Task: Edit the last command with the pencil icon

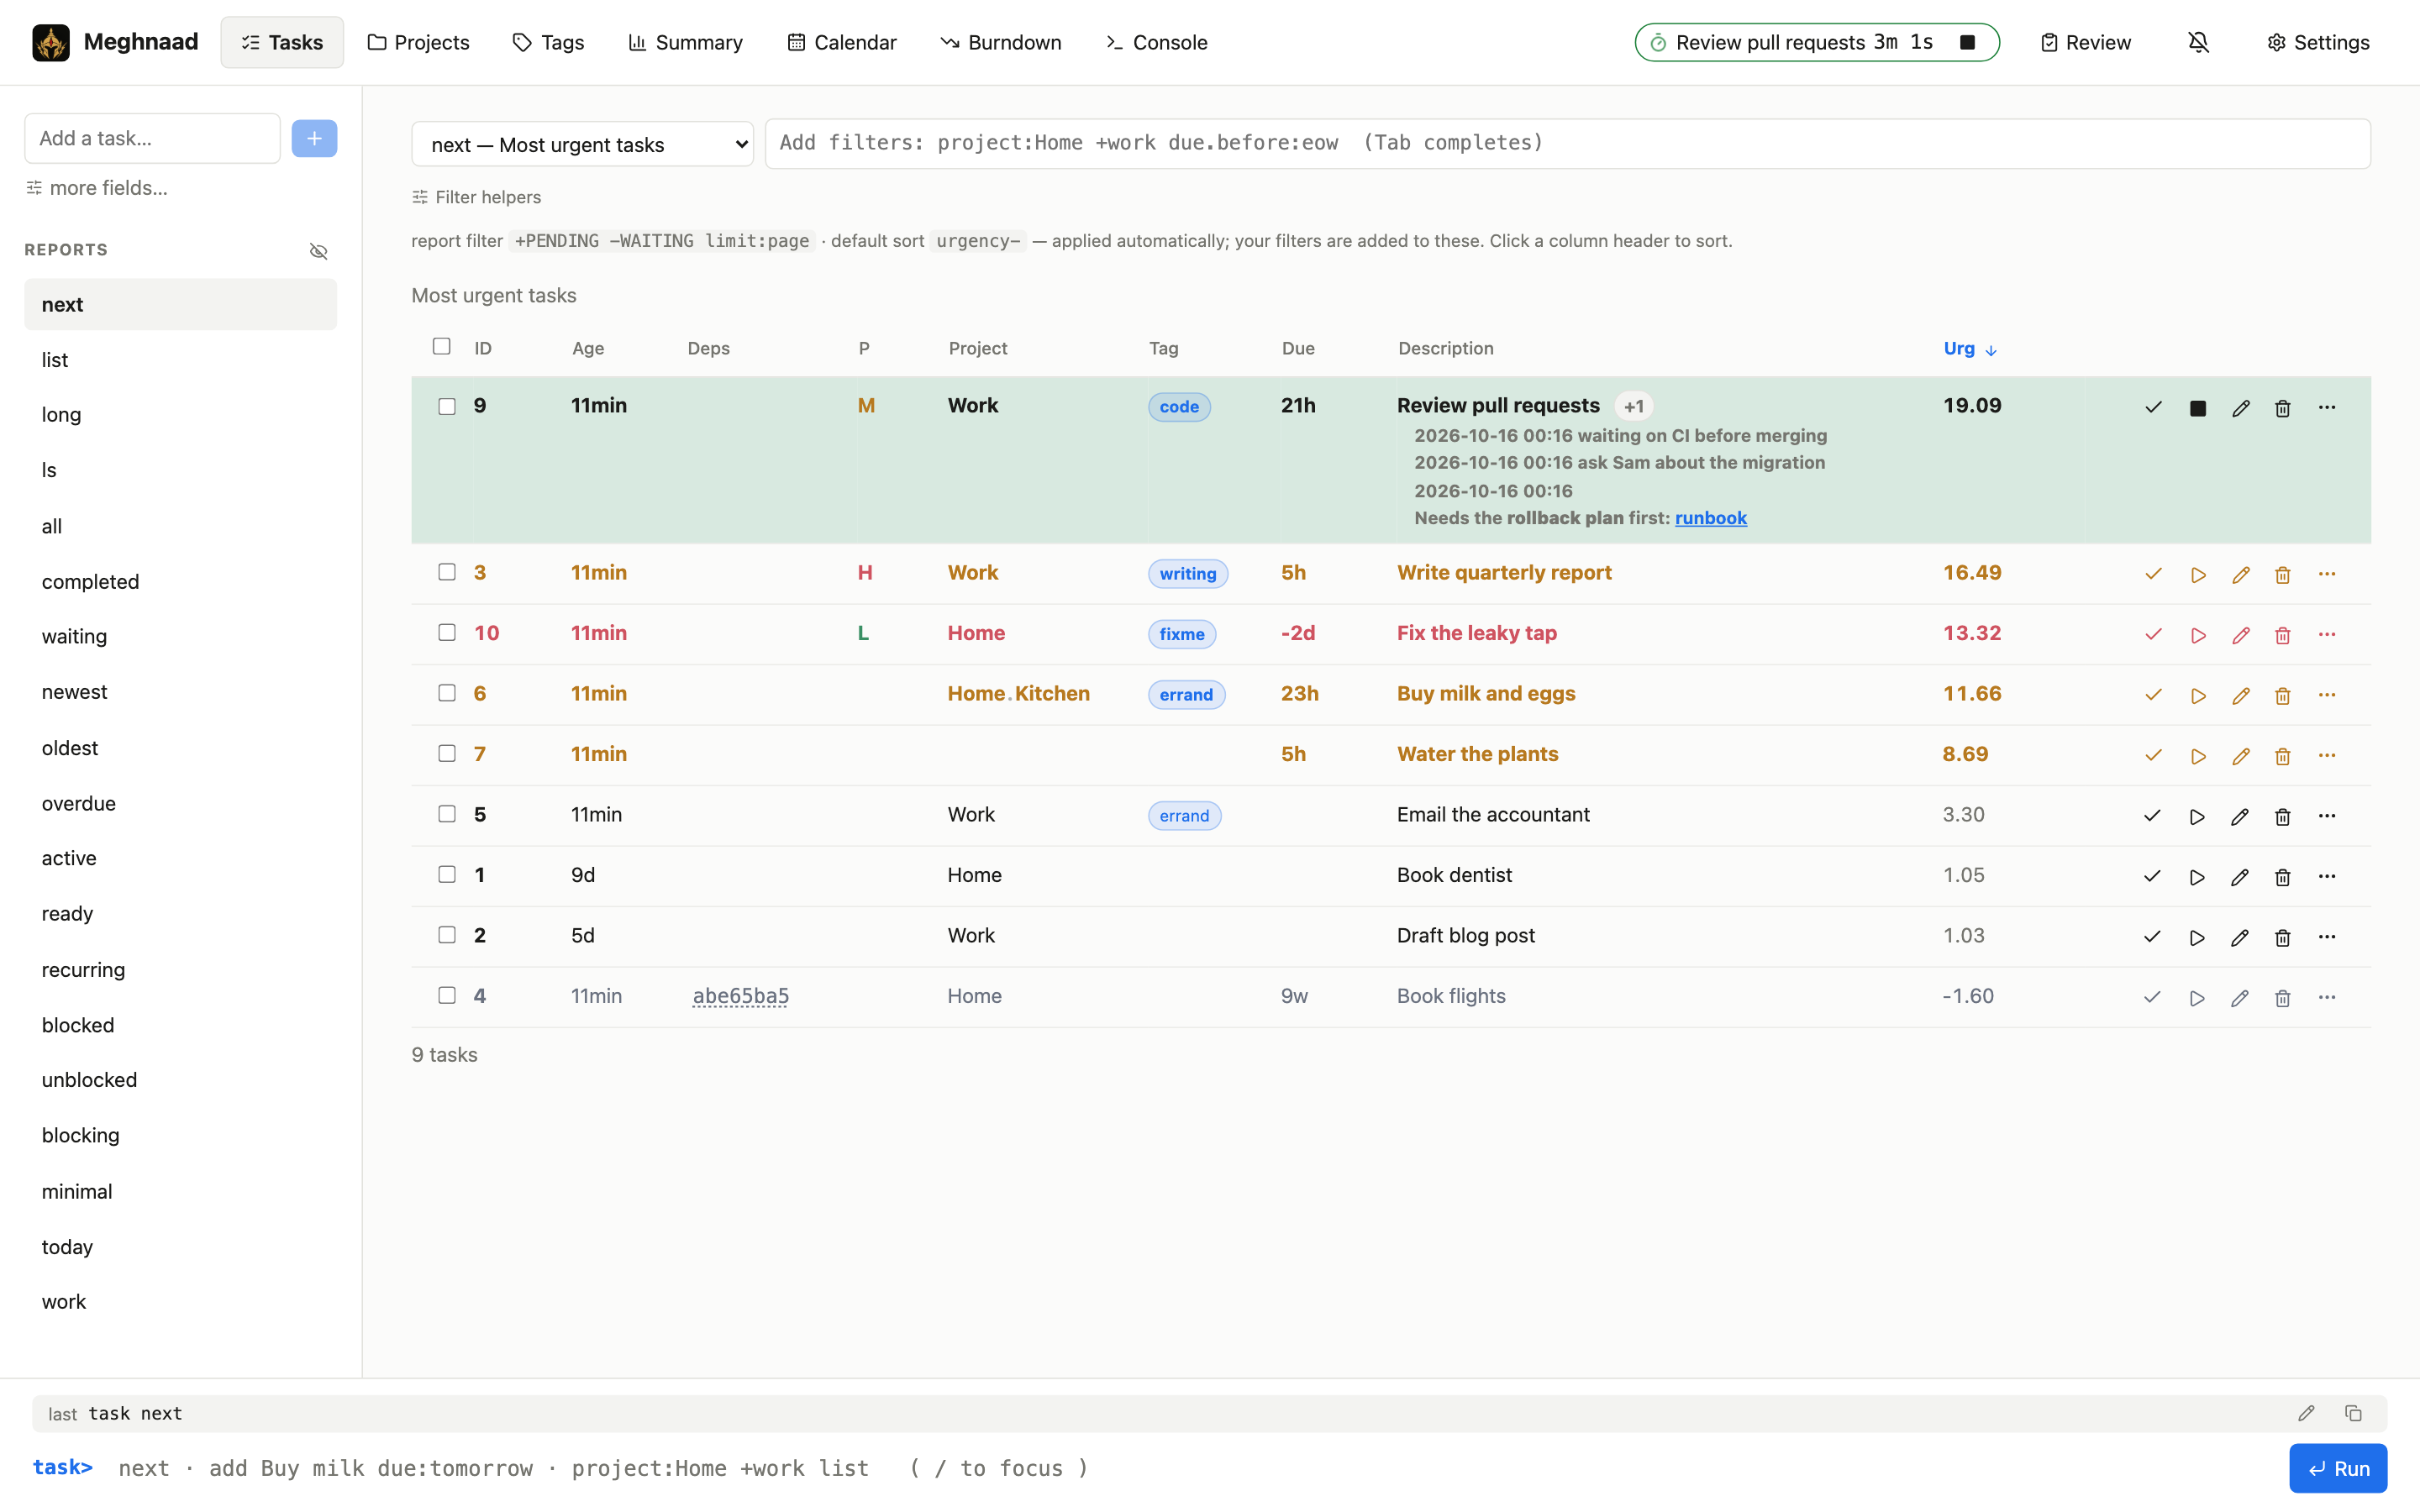Action: [x=2306, y=1413]
